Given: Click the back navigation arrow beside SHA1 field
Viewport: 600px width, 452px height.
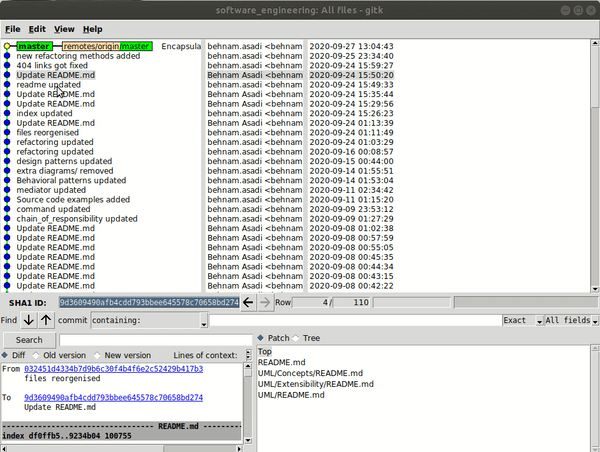Looking at the screenshot, I should 250,302.
